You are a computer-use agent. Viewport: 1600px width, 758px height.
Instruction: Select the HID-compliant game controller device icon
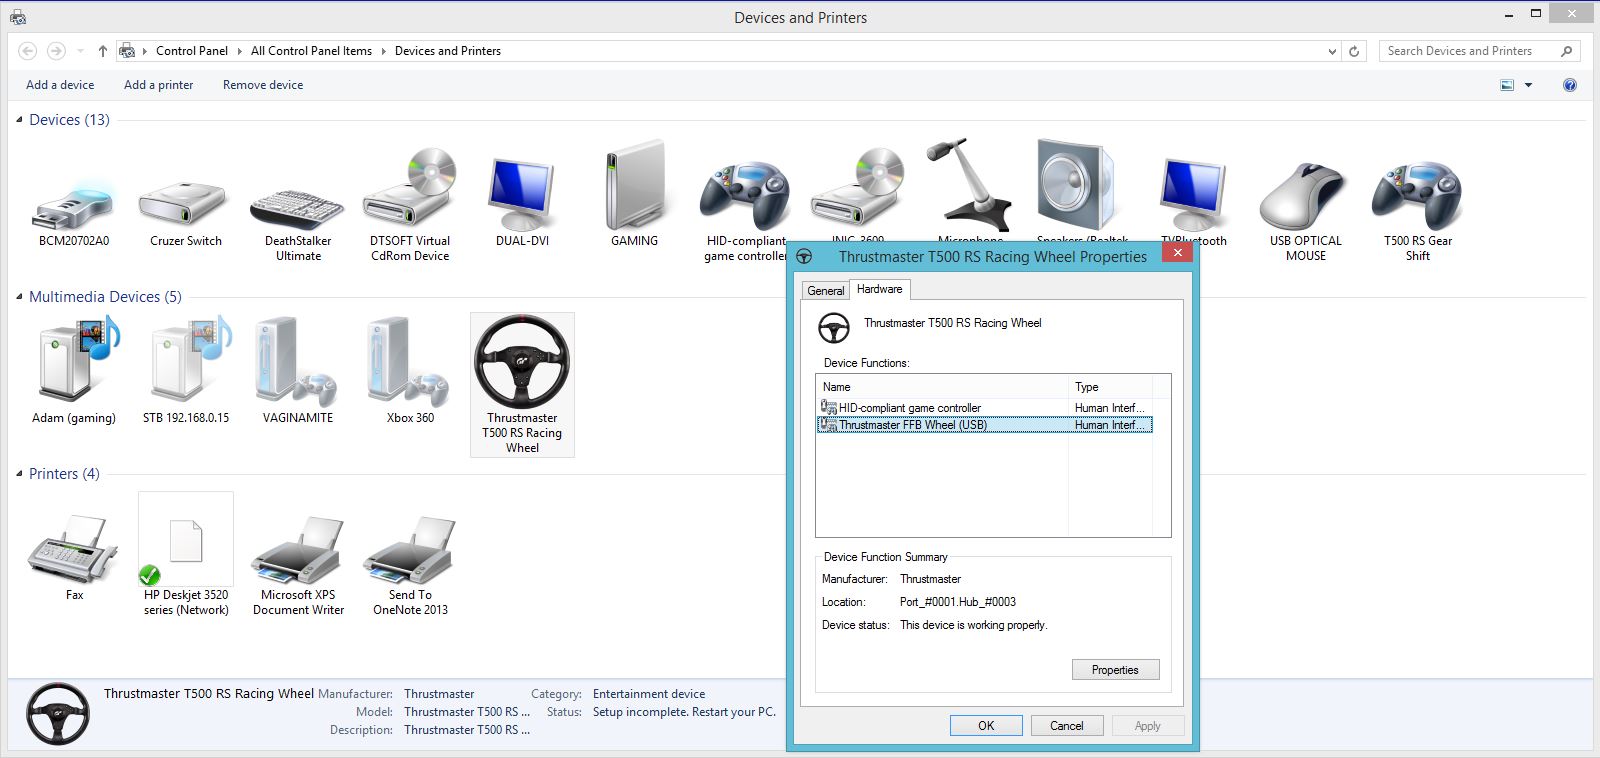tap(745, 195)
